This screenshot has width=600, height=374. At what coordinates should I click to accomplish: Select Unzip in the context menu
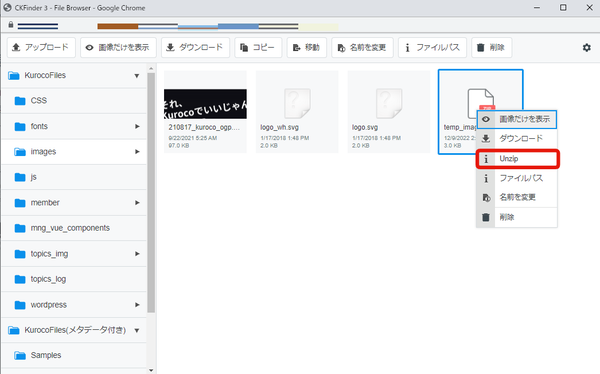pos(518,158)
